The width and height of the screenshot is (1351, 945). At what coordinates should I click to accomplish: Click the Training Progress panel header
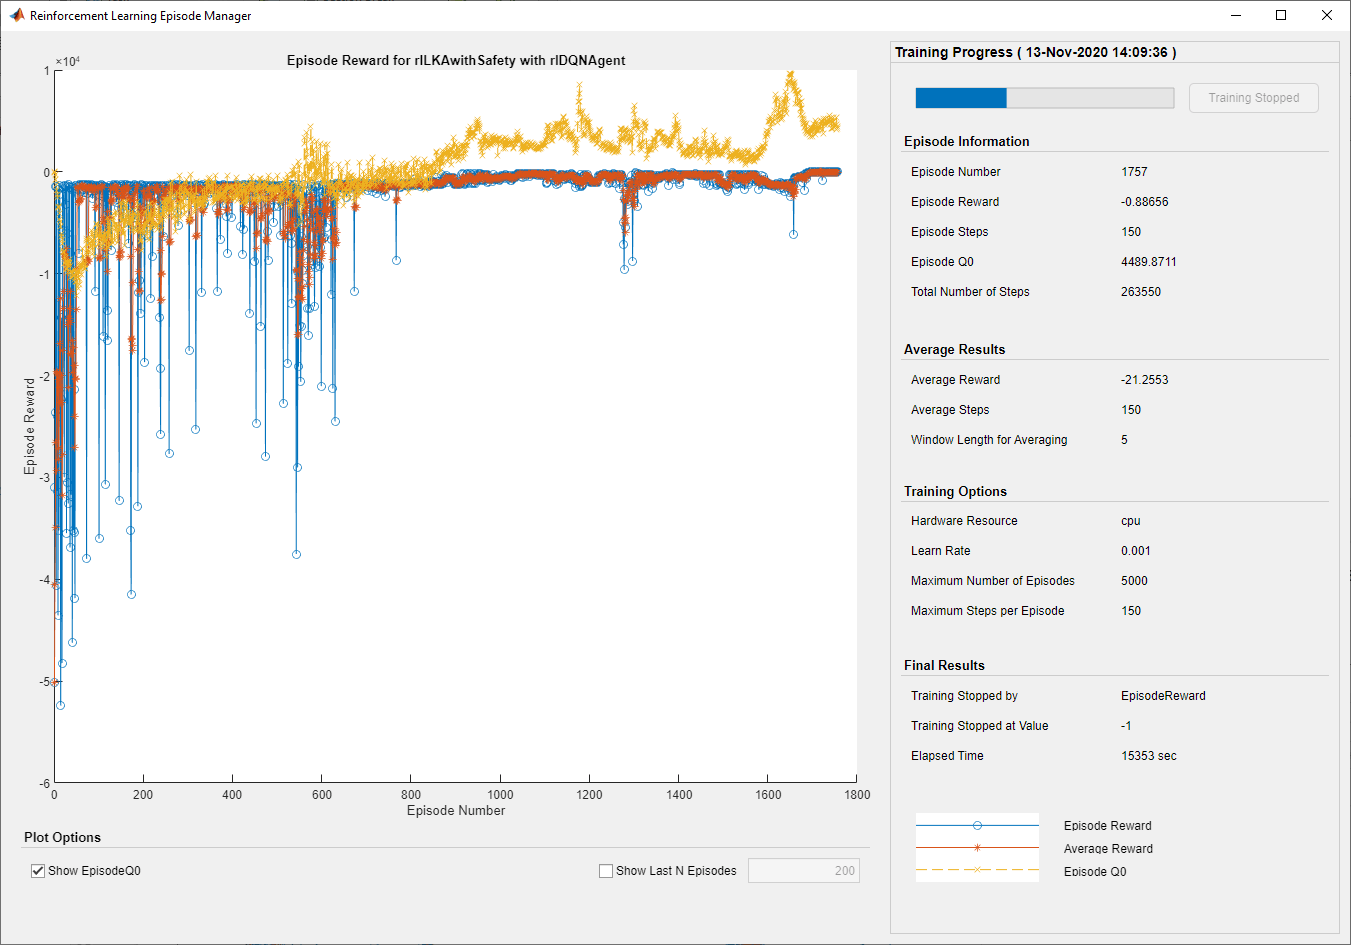coord(1035,52)
